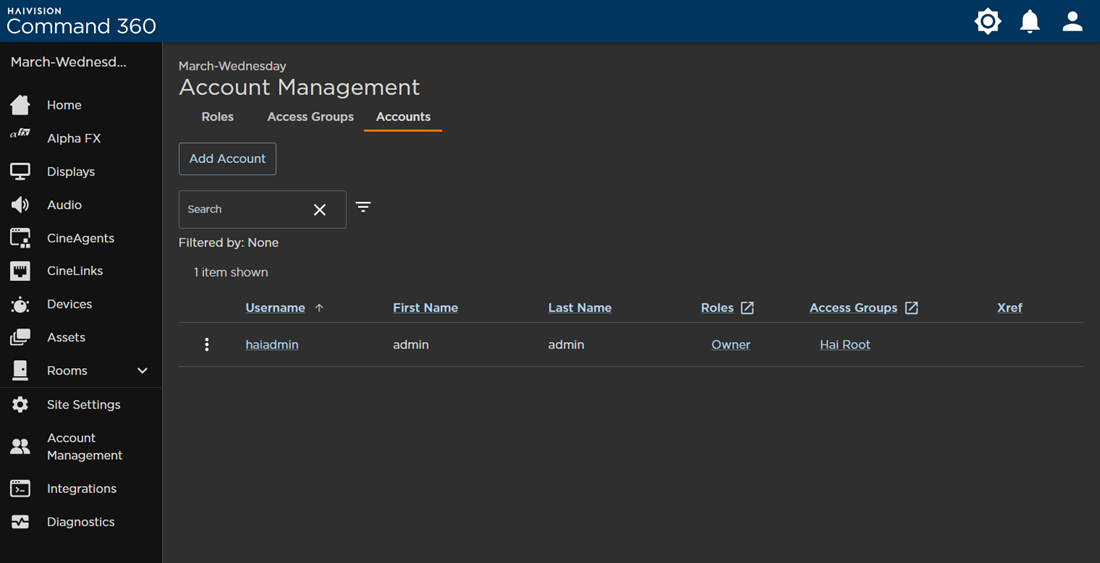Open CineAgents in sidebar
Viewport: 1100px width, 563px height.
click(x=81, y=238)
